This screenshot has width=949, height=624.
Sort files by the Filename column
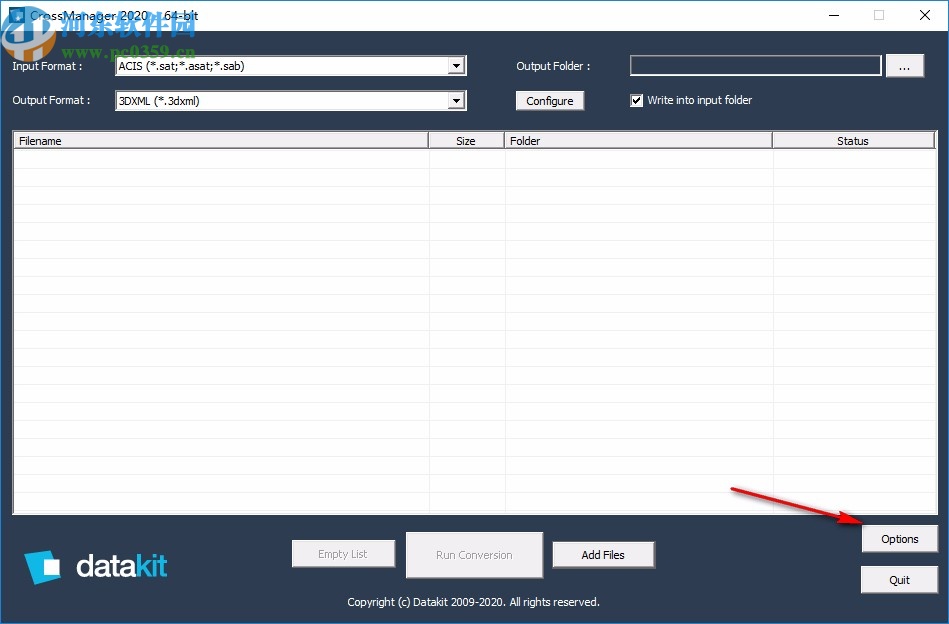219,140
